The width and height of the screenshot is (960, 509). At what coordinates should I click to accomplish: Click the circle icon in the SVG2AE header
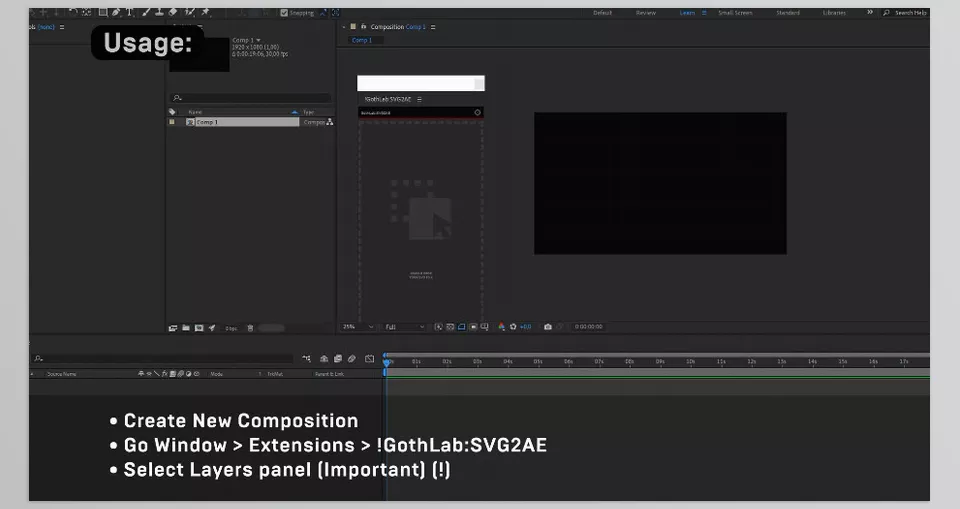[478, 113]
